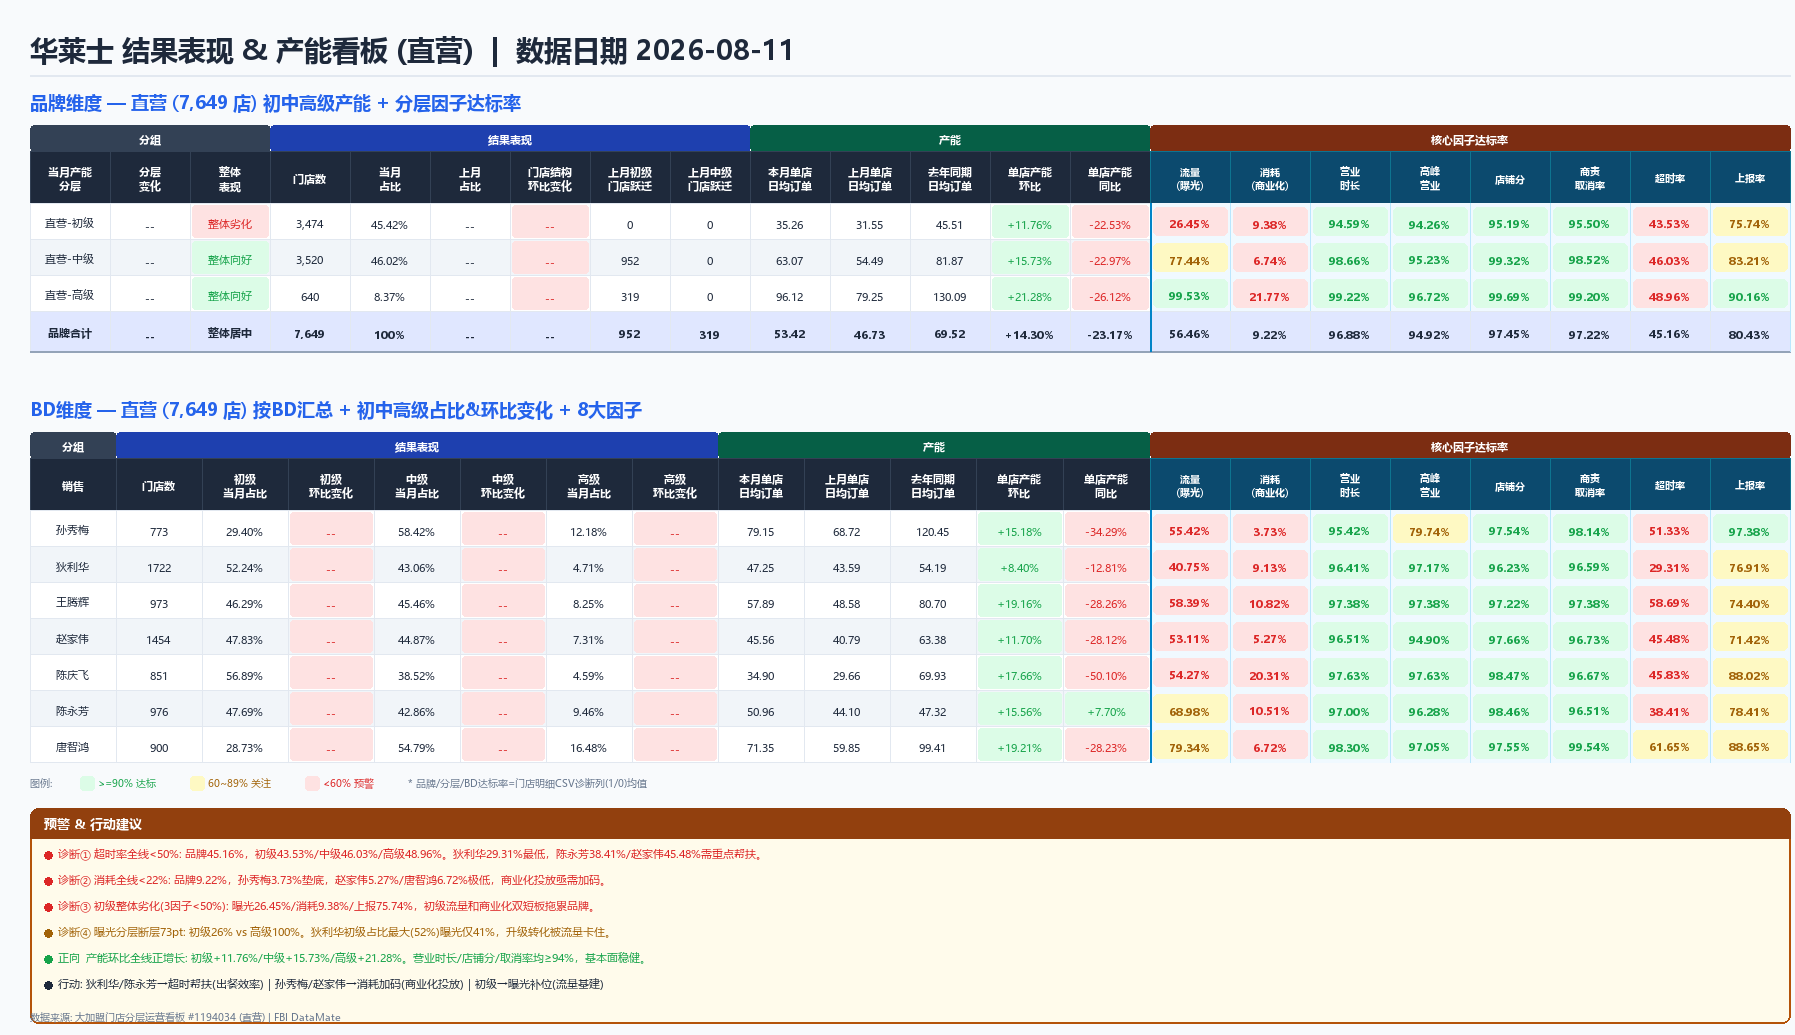Click the 29.31% 超时率 cell for 狄利华
The height and width of the screenshot is (1035, 1795).
(x=1670, y=568)
